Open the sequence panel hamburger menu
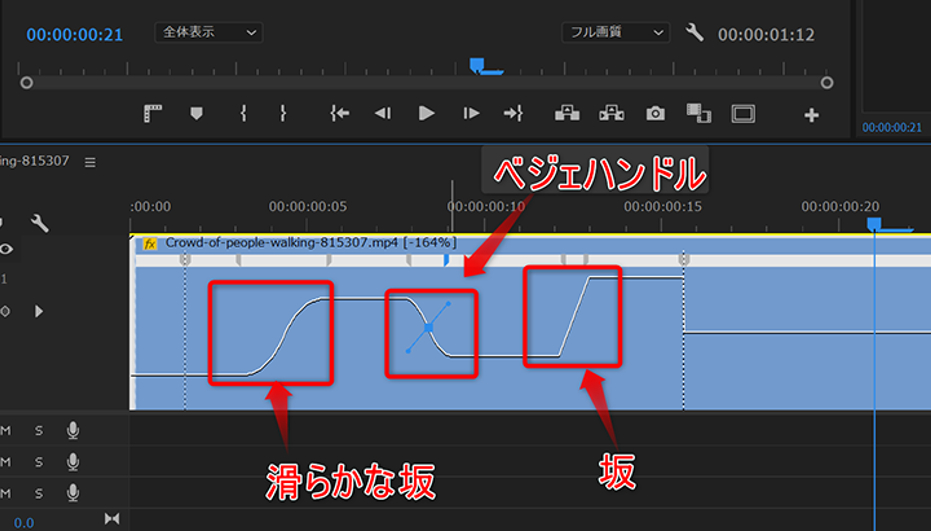 coord(90,162)
